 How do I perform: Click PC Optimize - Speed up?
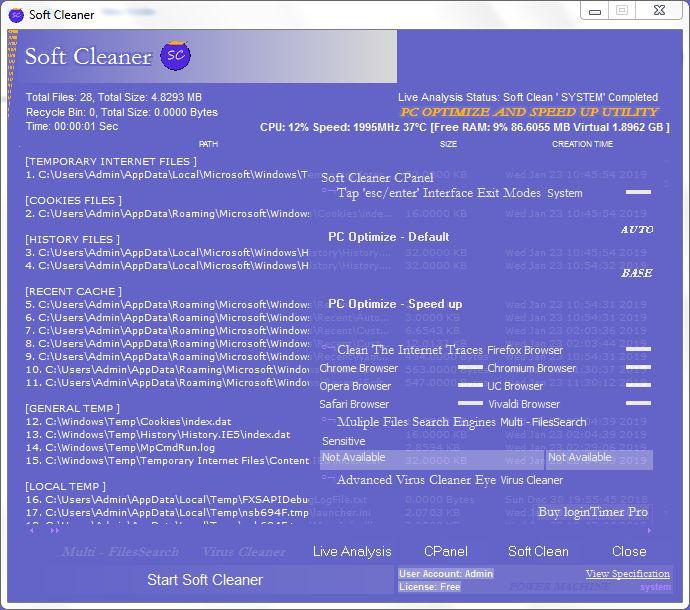click(395, 304)
